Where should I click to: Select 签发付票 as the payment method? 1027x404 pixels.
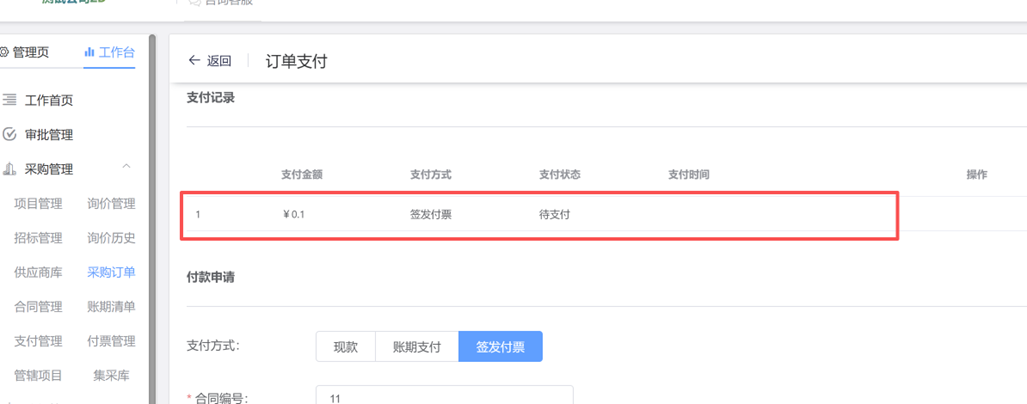500,347
